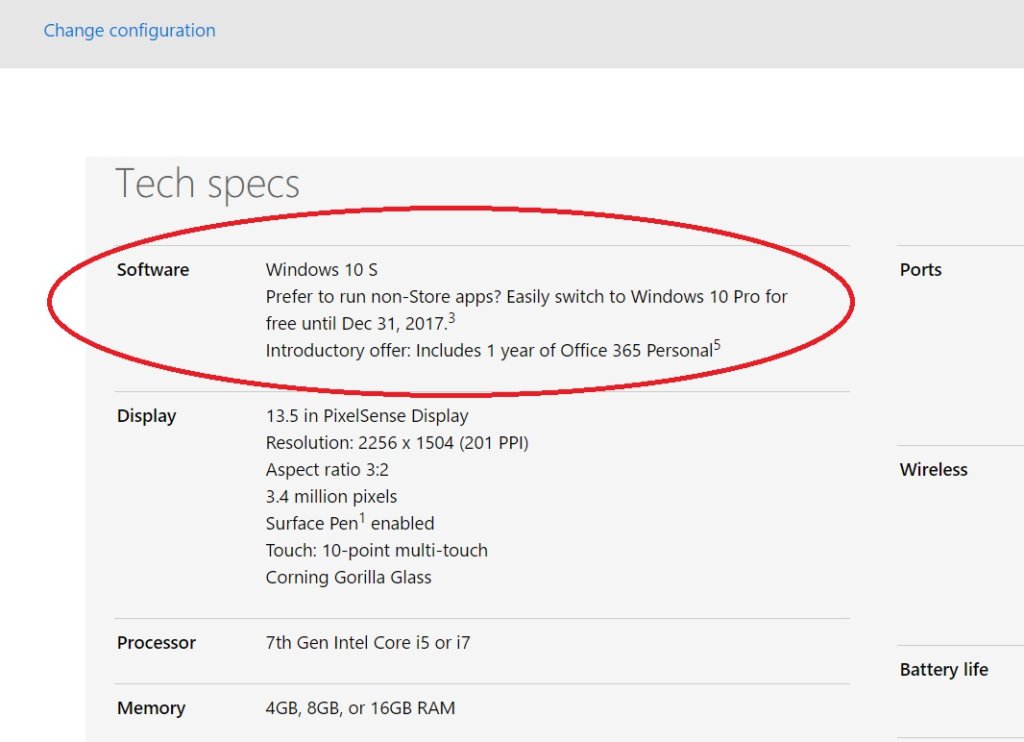Select '4GB, 8GB, or 16GB RAM' text
Screen dimensions: 1024x742
pyautogui.click(x=360, y=708)
